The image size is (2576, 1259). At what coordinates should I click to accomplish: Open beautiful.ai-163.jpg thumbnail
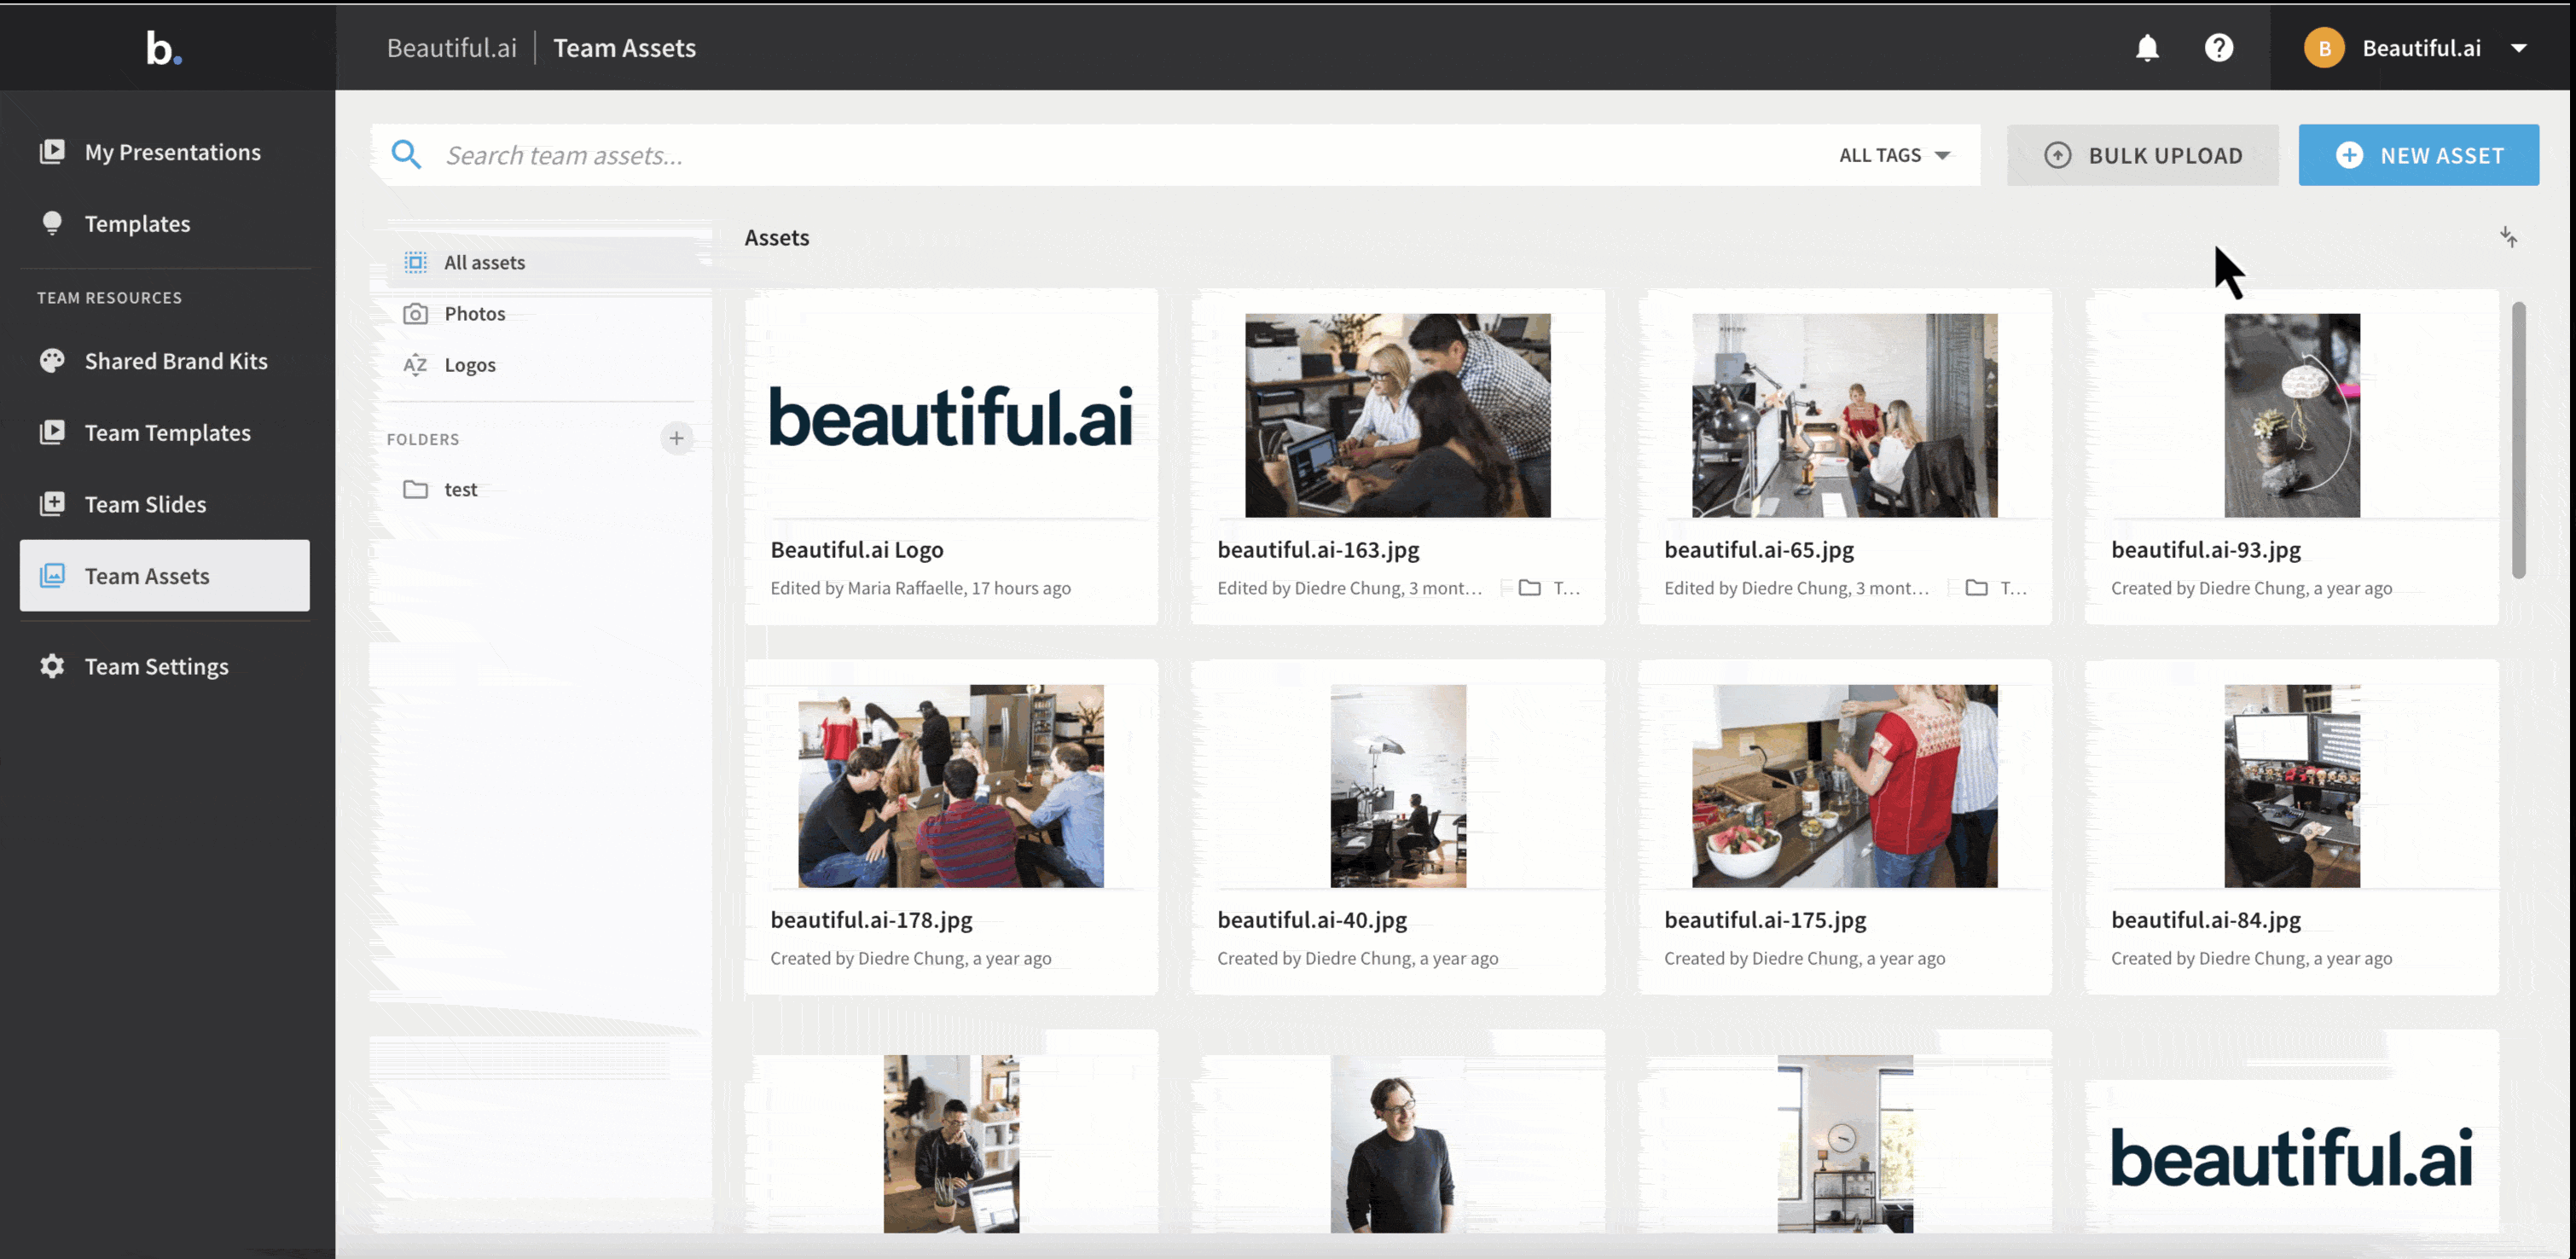coord(1398,416)
